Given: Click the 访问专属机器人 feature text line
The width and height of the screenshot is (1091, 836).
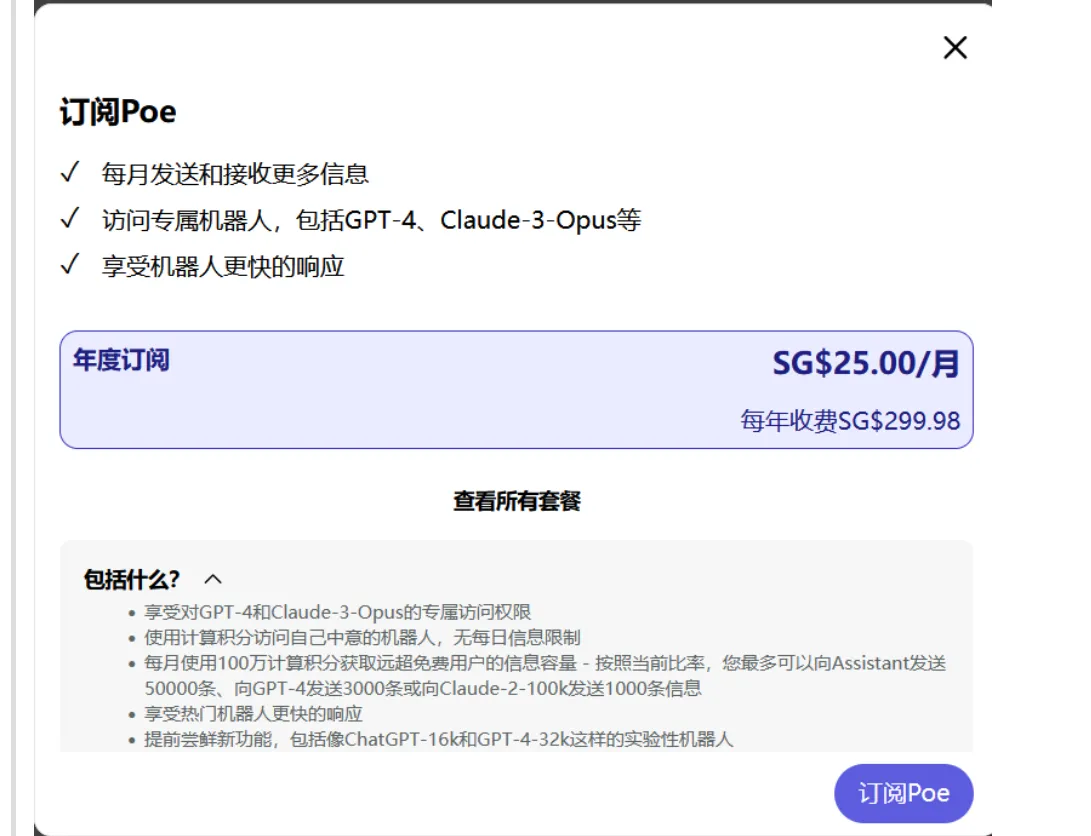Looking at the screenshot, I should [x=371, y=220].
